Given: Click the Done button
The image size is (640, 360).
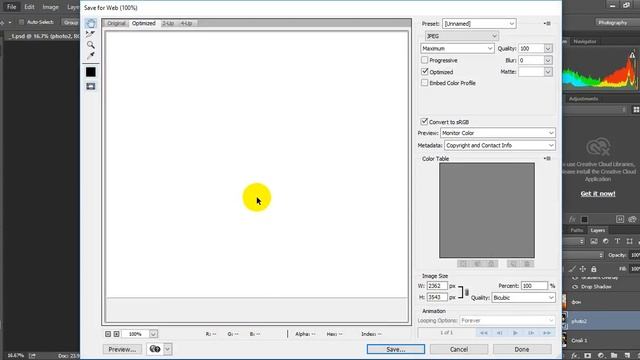Looking at the screenshot, I should (522, 349).
